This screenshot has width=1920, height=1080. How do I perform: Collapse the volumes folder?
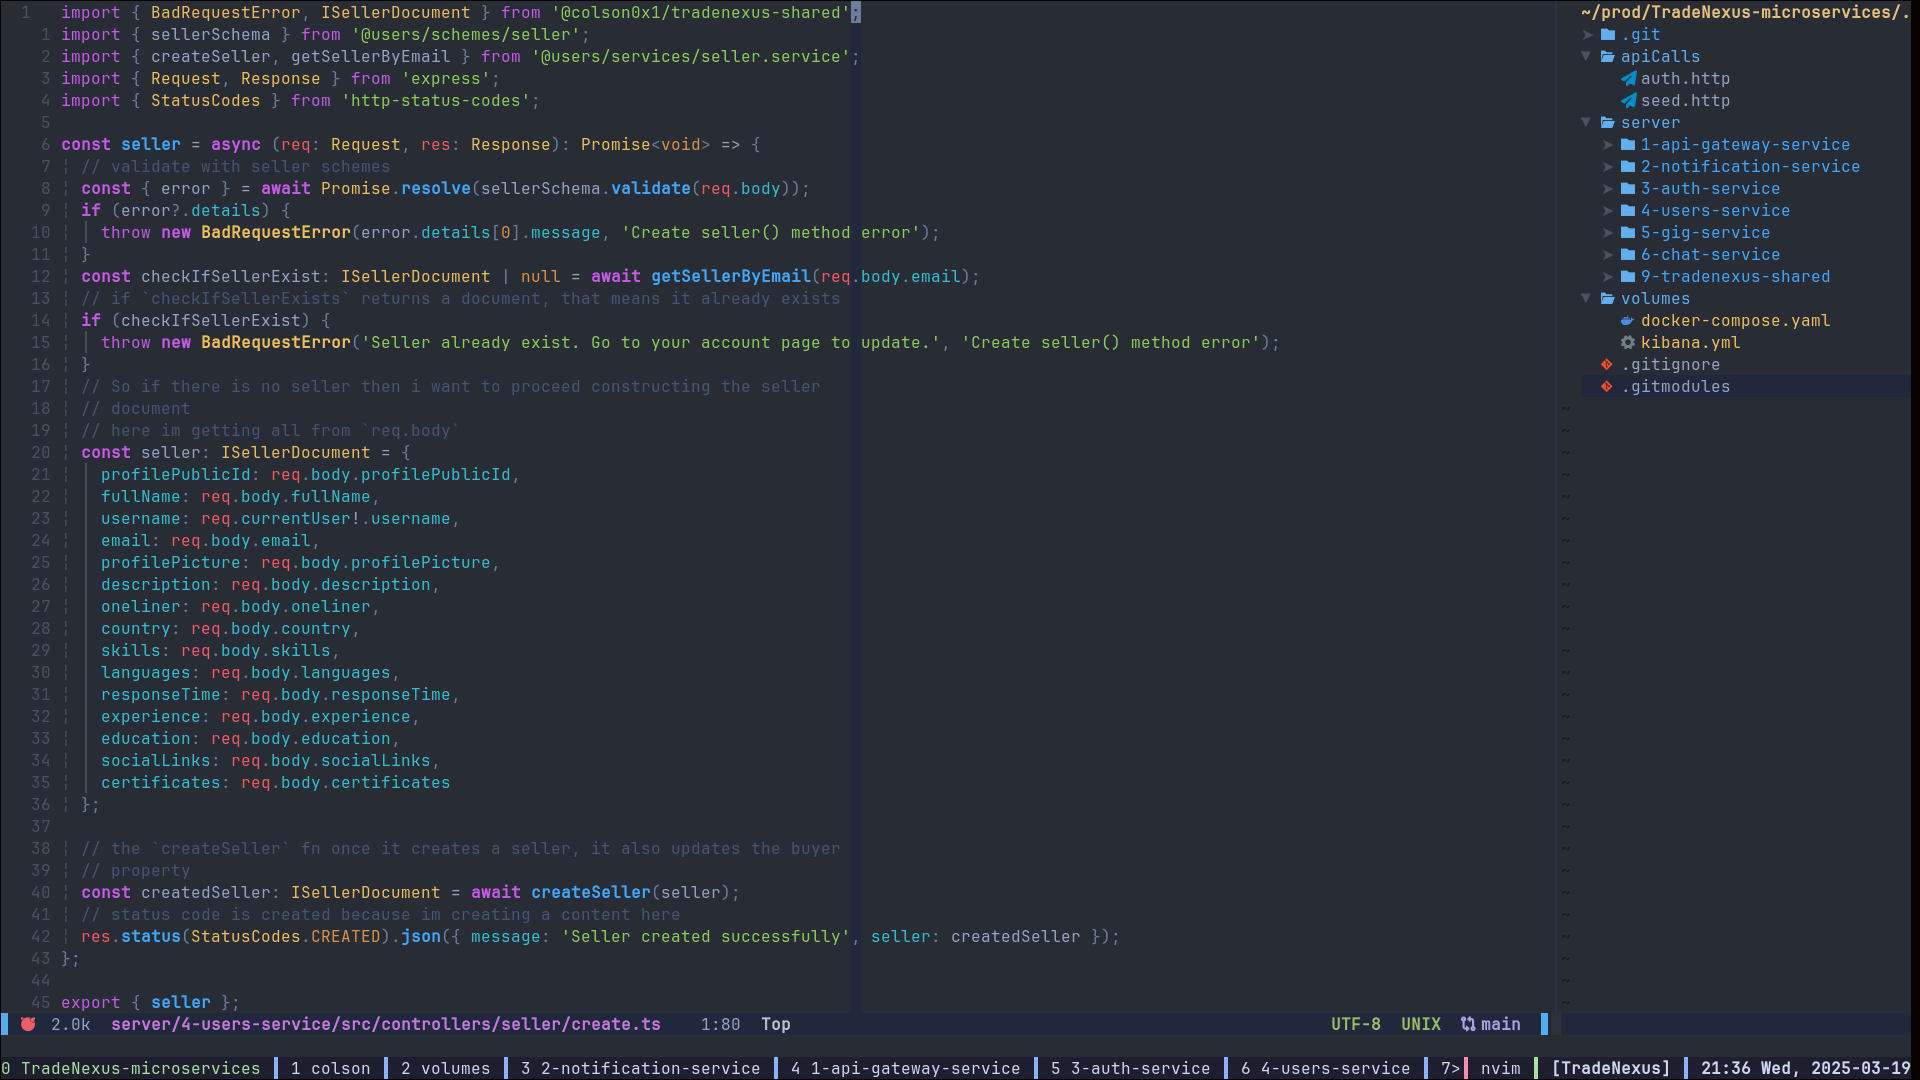click(x=1587, y=299)
